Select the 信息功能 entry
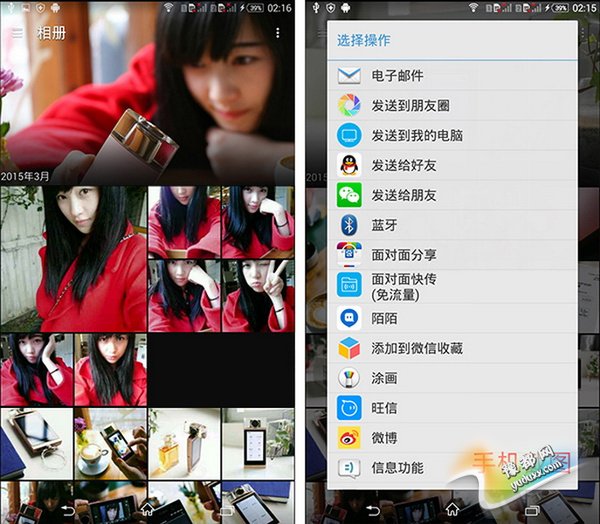 (x=397, y=467)
